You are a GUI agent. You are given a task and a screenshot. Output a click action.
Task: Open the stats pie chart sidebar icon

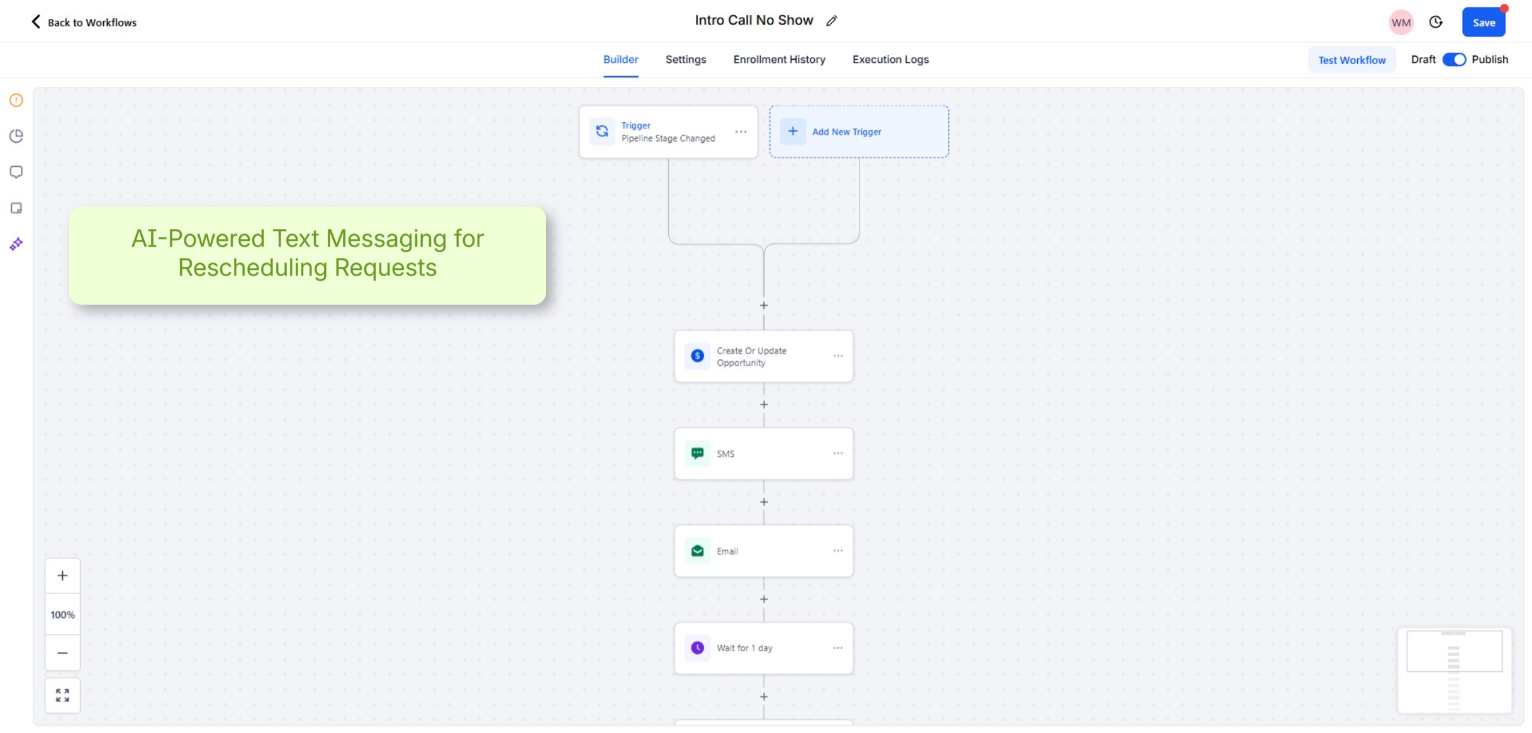(16, 136)
